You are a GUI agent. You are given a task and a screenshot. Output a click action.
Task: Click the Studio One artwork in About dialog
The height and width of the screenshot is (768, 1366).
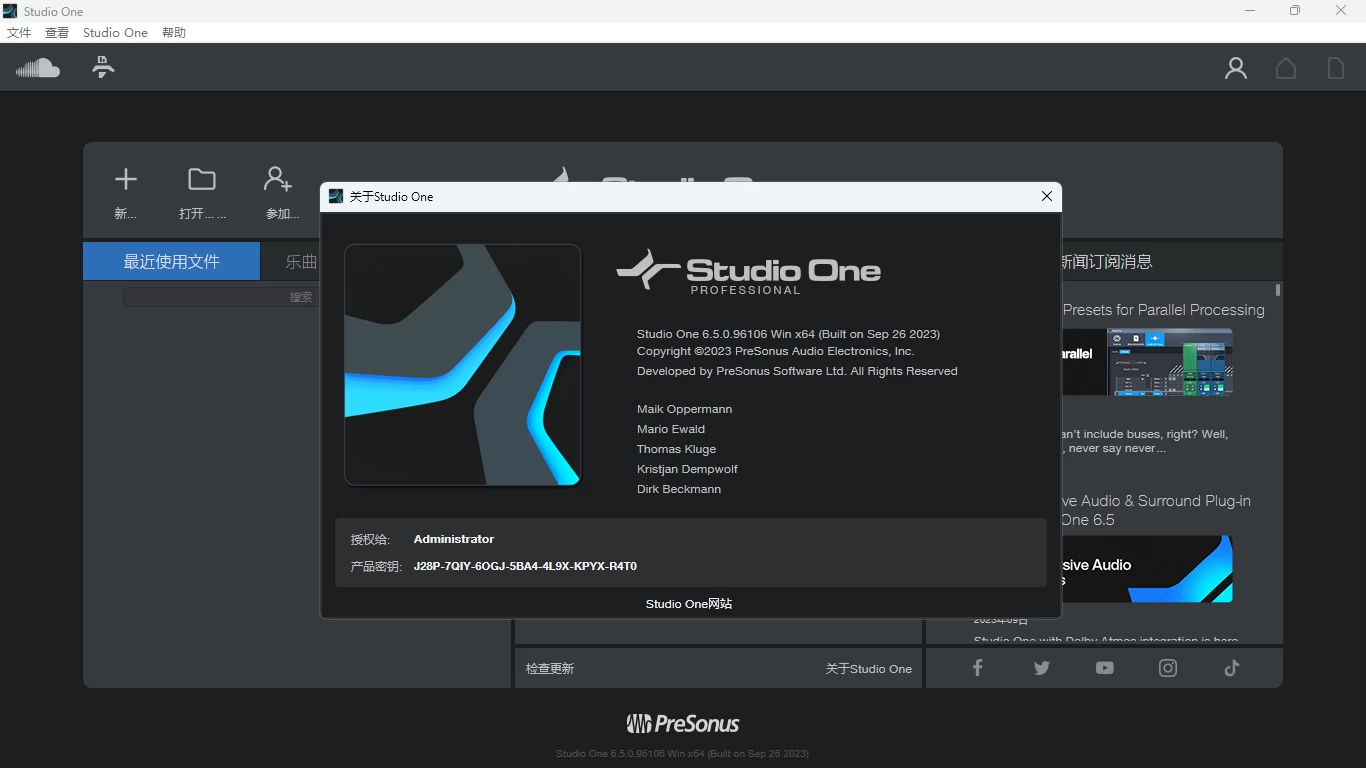[463, 365]
